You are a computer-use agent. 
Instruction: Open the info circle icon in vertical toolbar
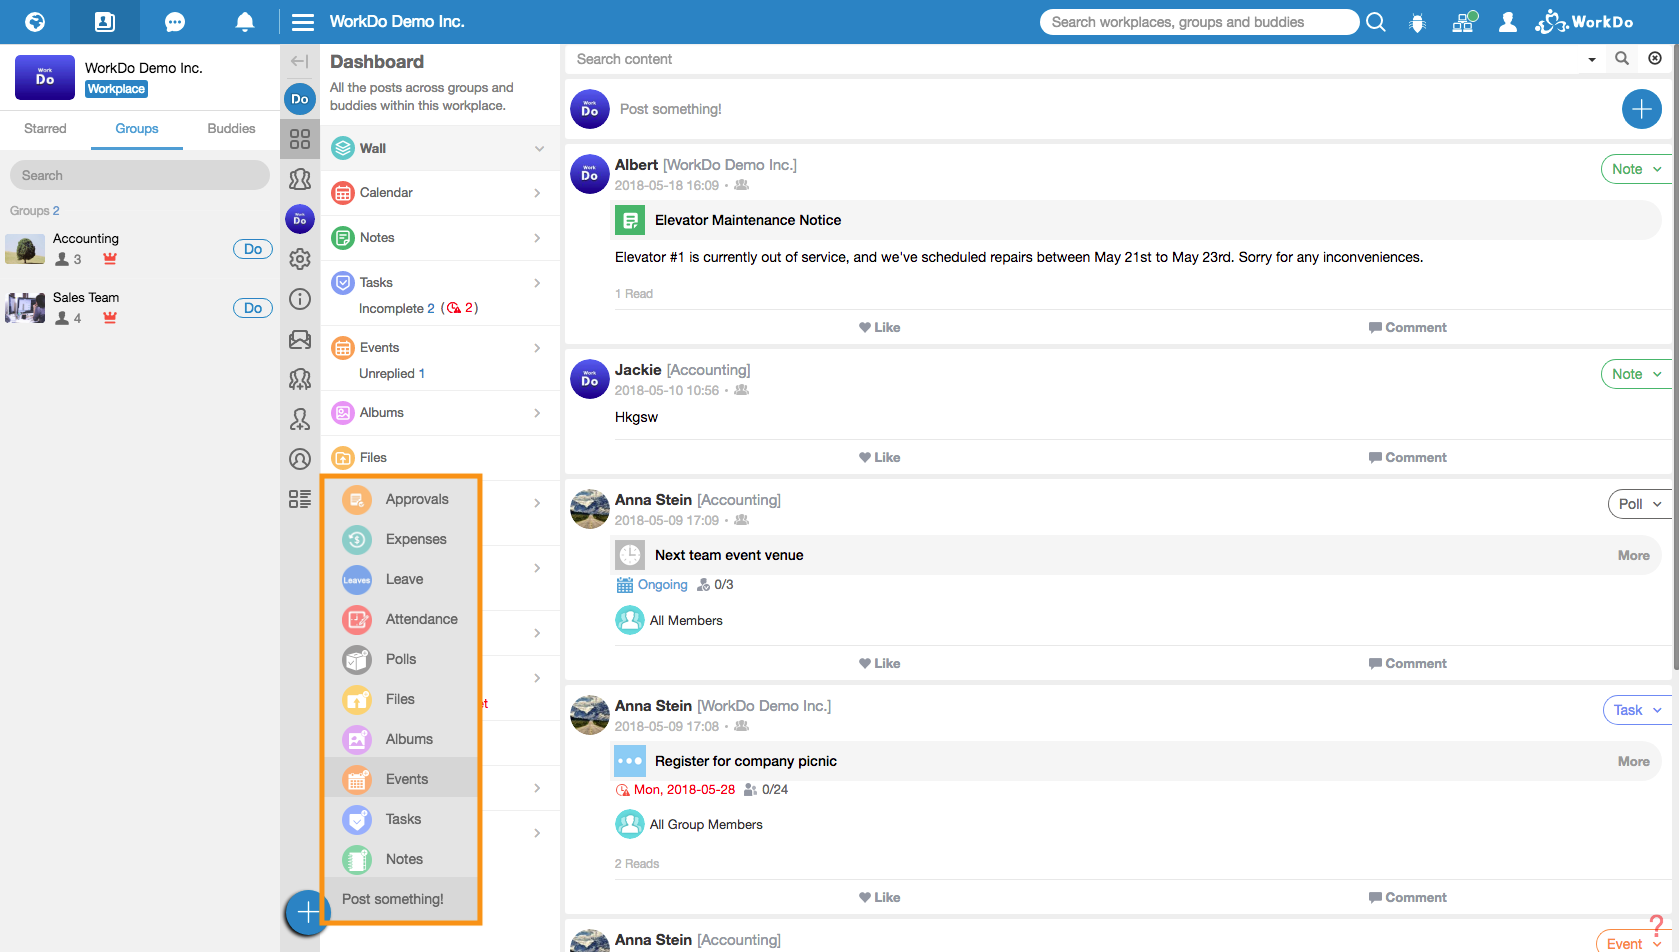click(x=300, y=299)
